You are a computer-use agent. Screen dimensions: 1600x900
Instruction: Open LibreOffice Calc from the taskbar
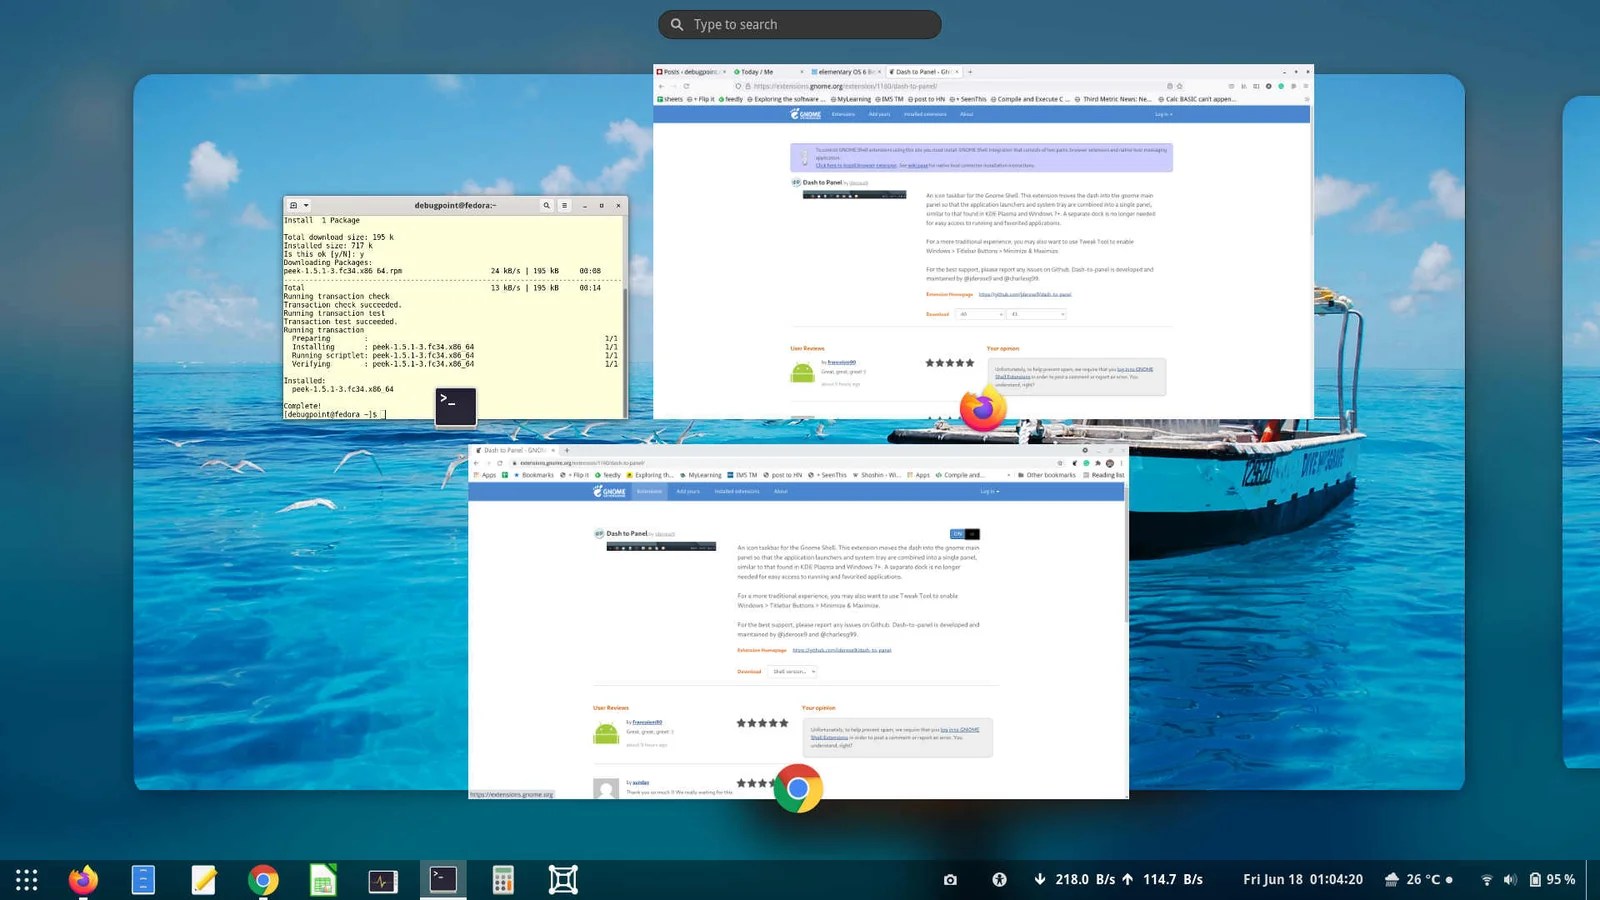322,879
